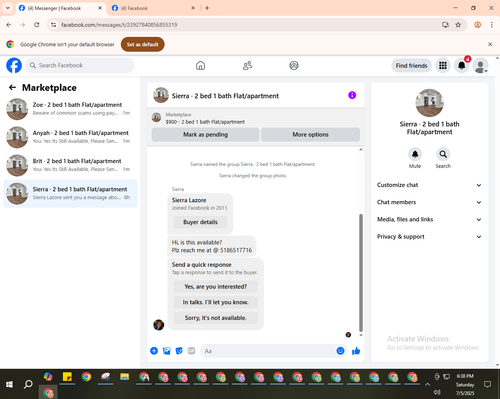Open the Friends icon in top navigation
Screen dimensions: 500x399
point(247,65)
